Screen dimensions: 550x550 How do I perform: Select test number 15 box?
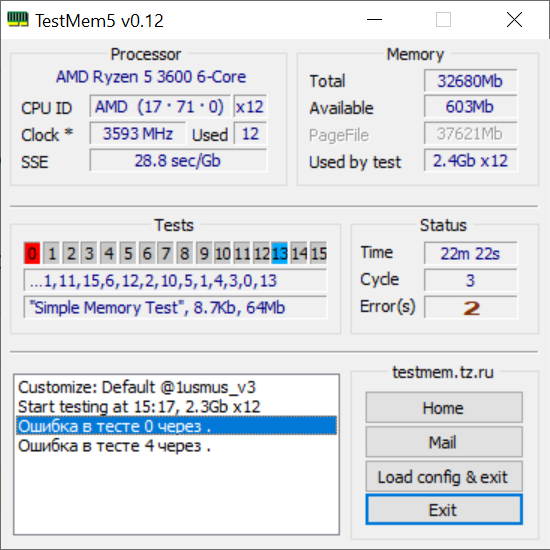pos(318,253)
